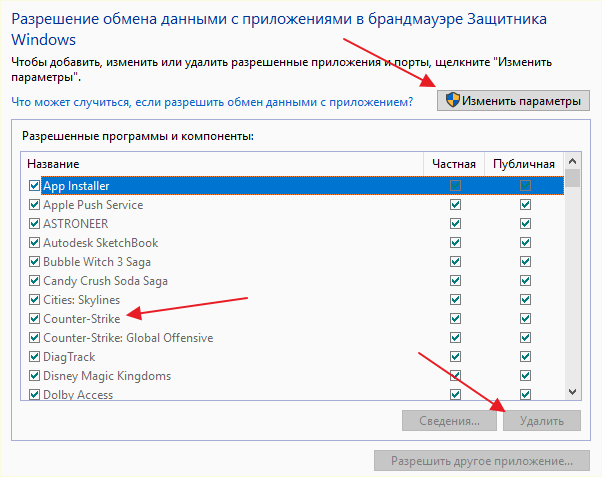Select the DiagTrack row text
Viewport: 602px width, 477px height.
[x=69, y=357]
